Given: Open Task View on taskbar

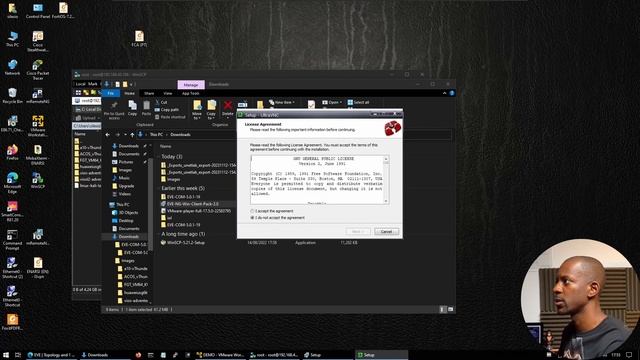Looking at the screenshot, I should (x=18, y=355).
